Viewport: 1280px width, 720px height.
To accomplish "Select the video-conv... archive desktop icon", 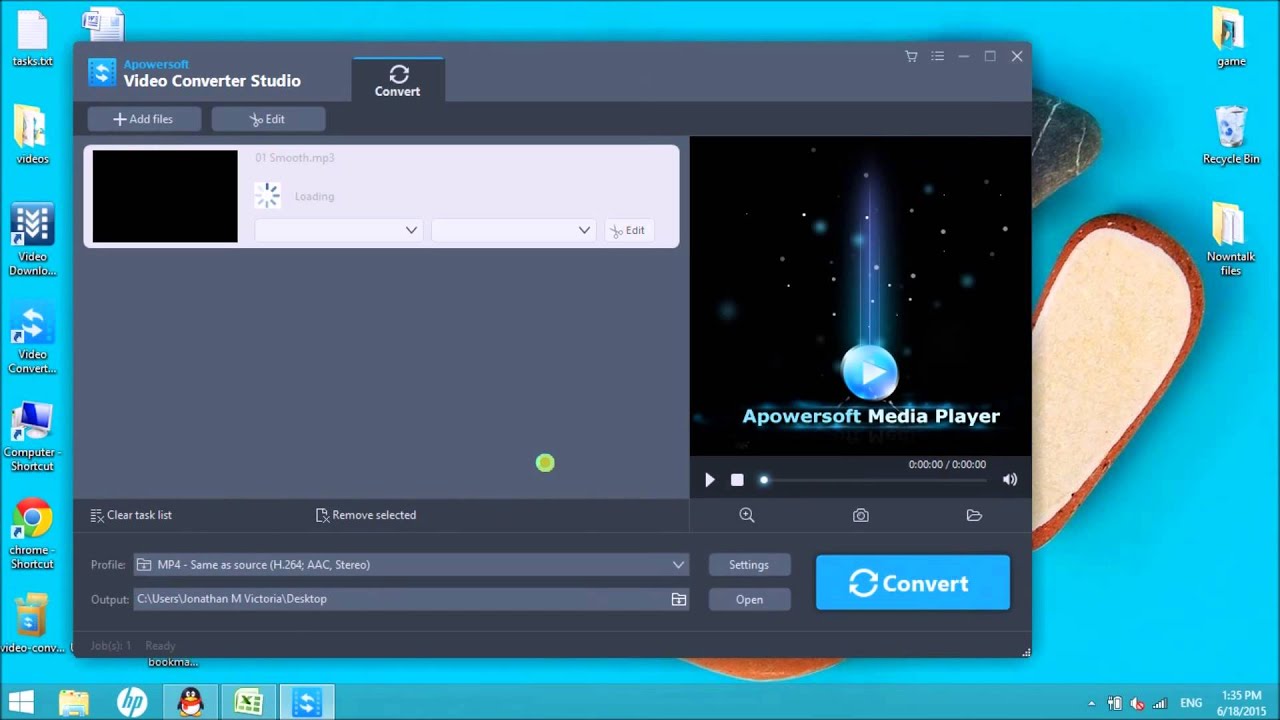I will 32,624.
